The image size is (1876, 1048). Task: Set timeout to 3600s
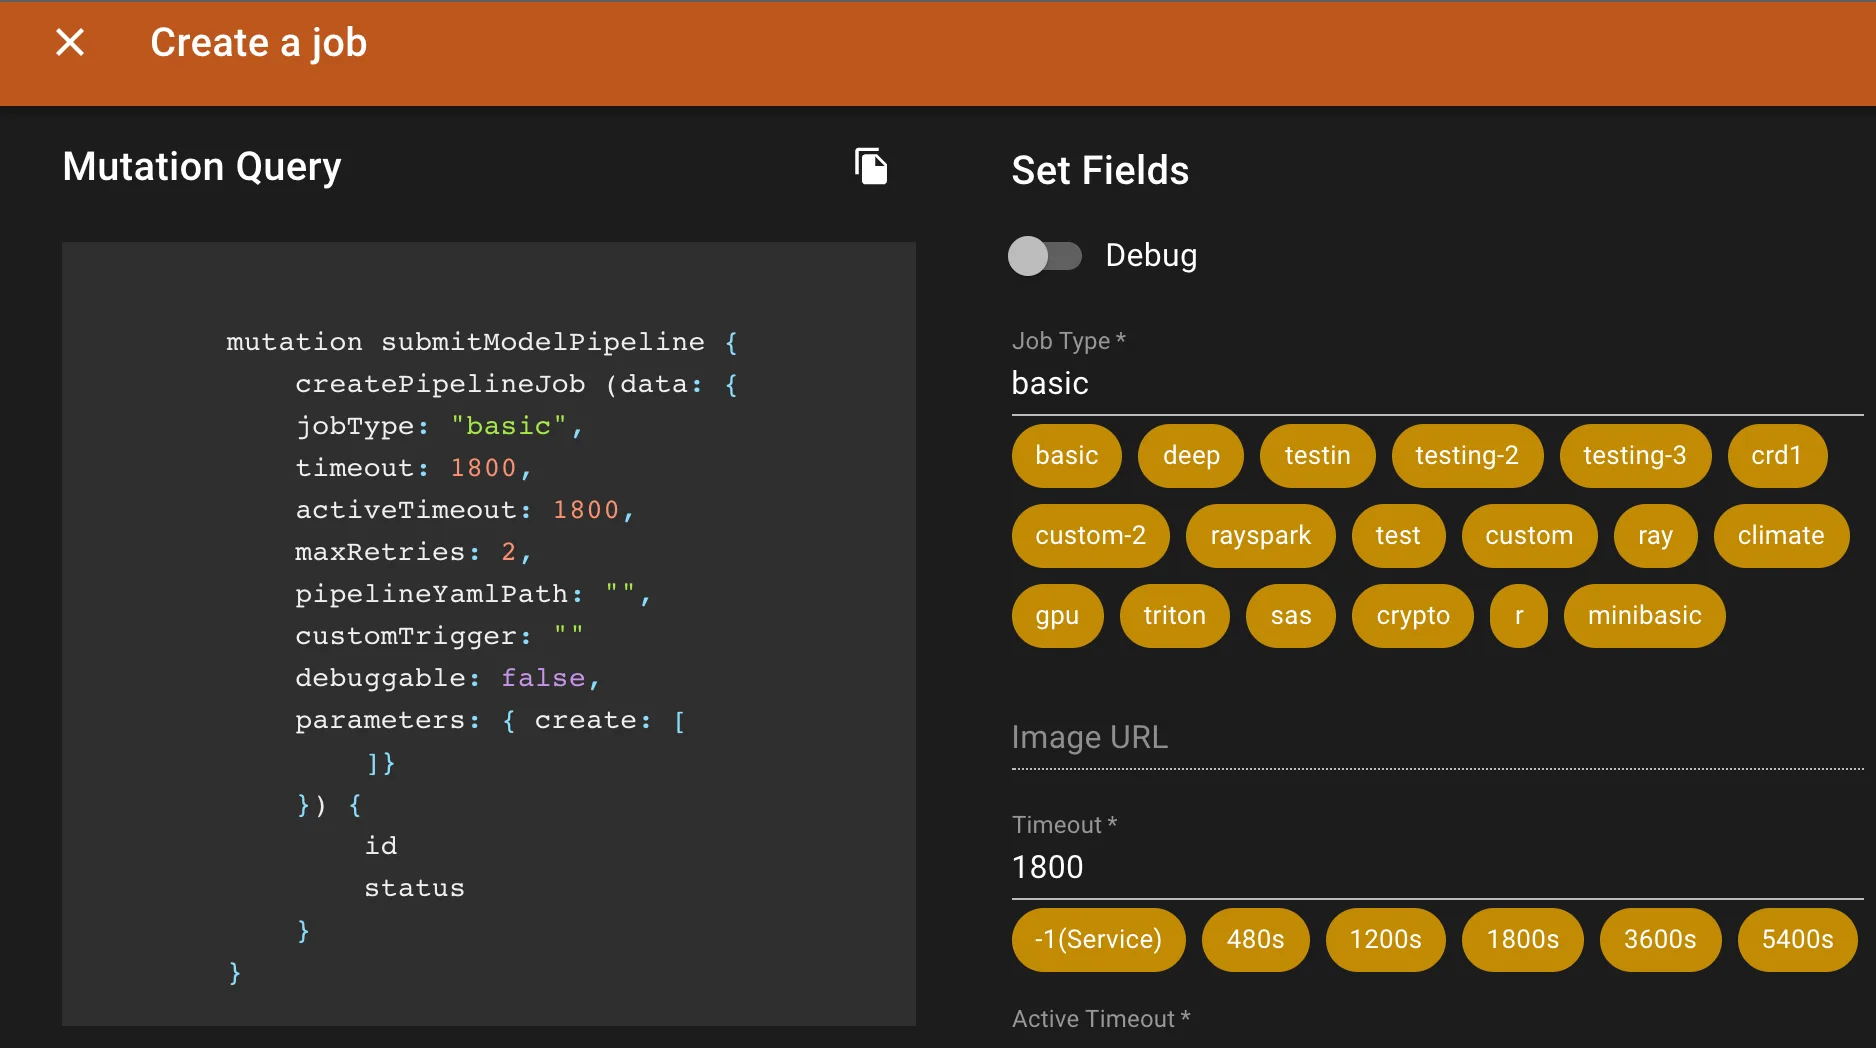click(1660, 940)
